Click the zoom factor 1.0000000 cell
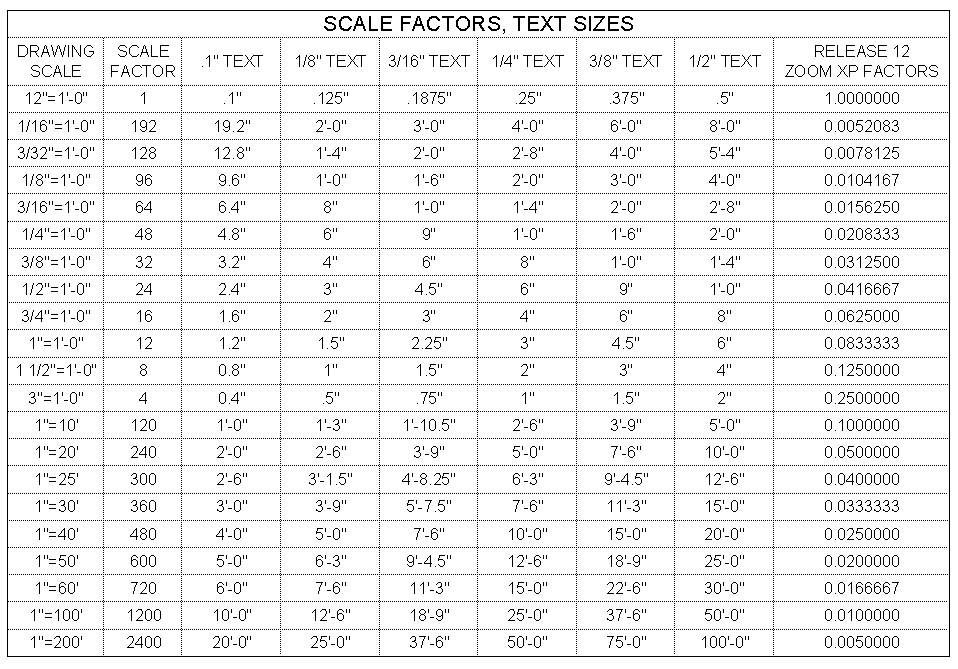This screenshot has width=958, height=669. point(861,99)
